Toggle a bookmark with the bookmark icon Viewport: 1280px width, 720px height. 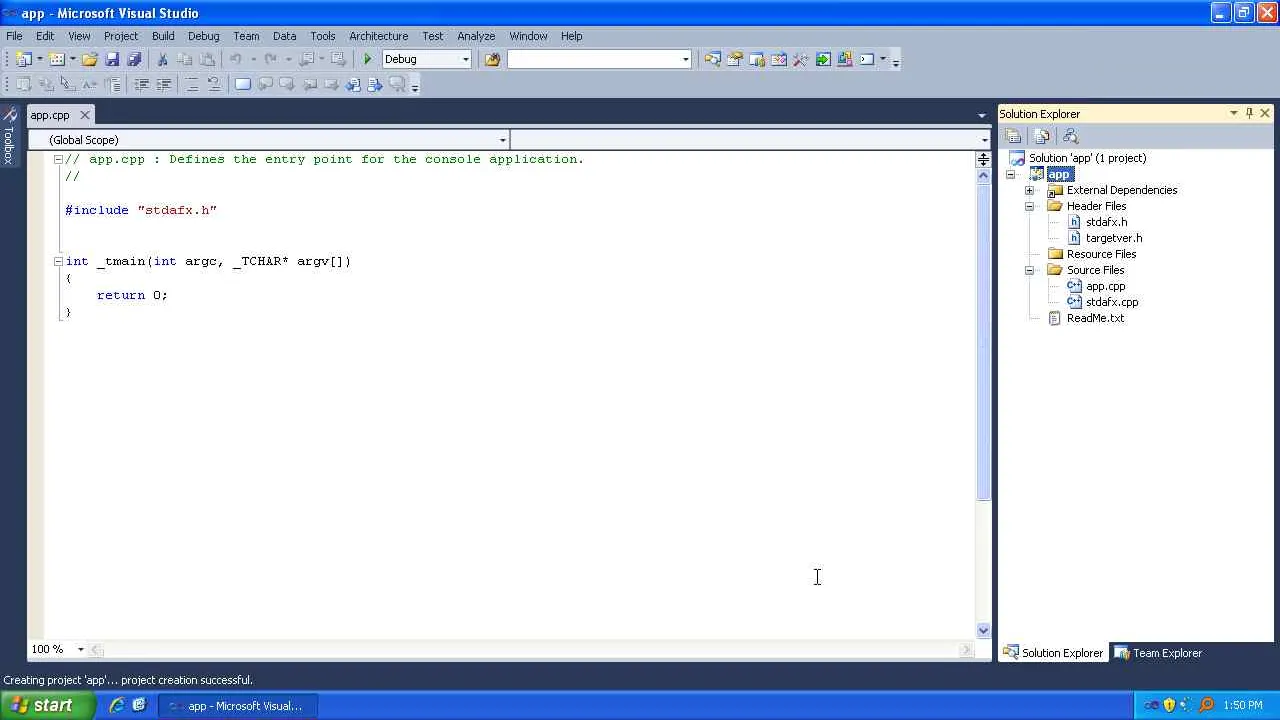[x=243, y=85]
